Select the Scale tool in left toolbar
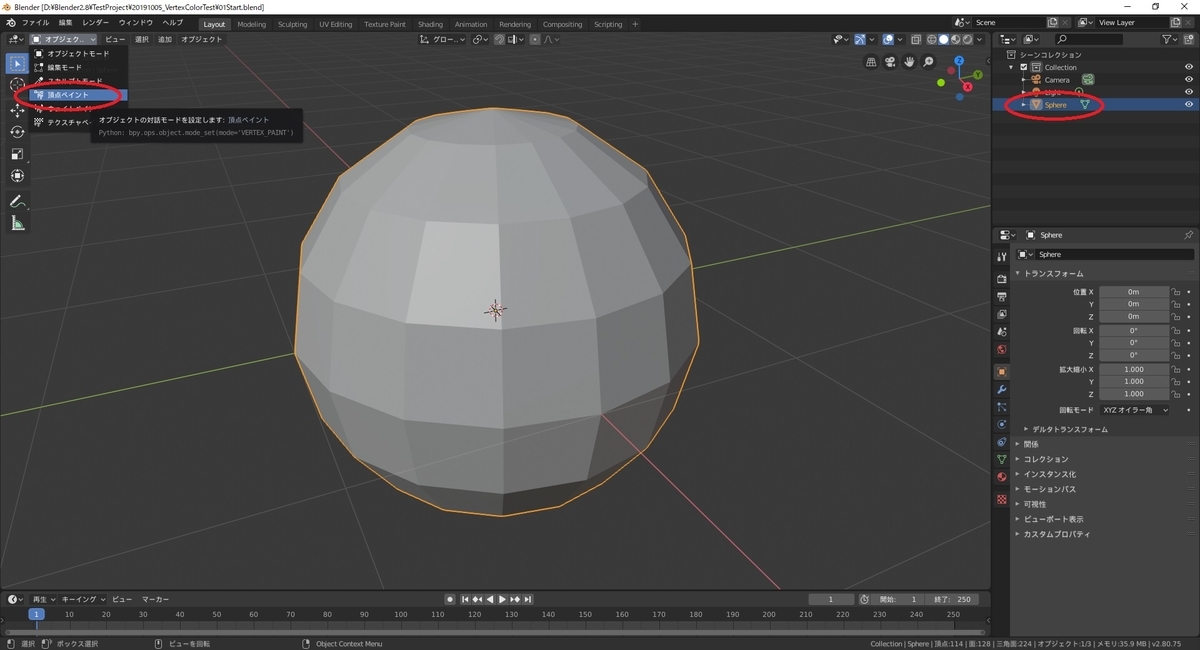 click(x=17, y=154)
